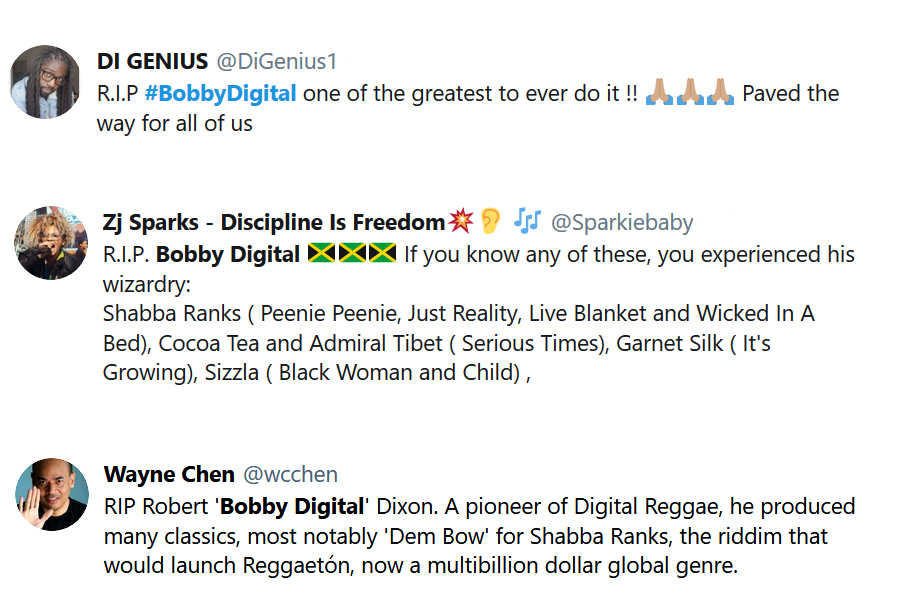920x606 pixels.
Task: Click Zj Sparks - Discipline Is Freedom name
Action: pos(273,222)
